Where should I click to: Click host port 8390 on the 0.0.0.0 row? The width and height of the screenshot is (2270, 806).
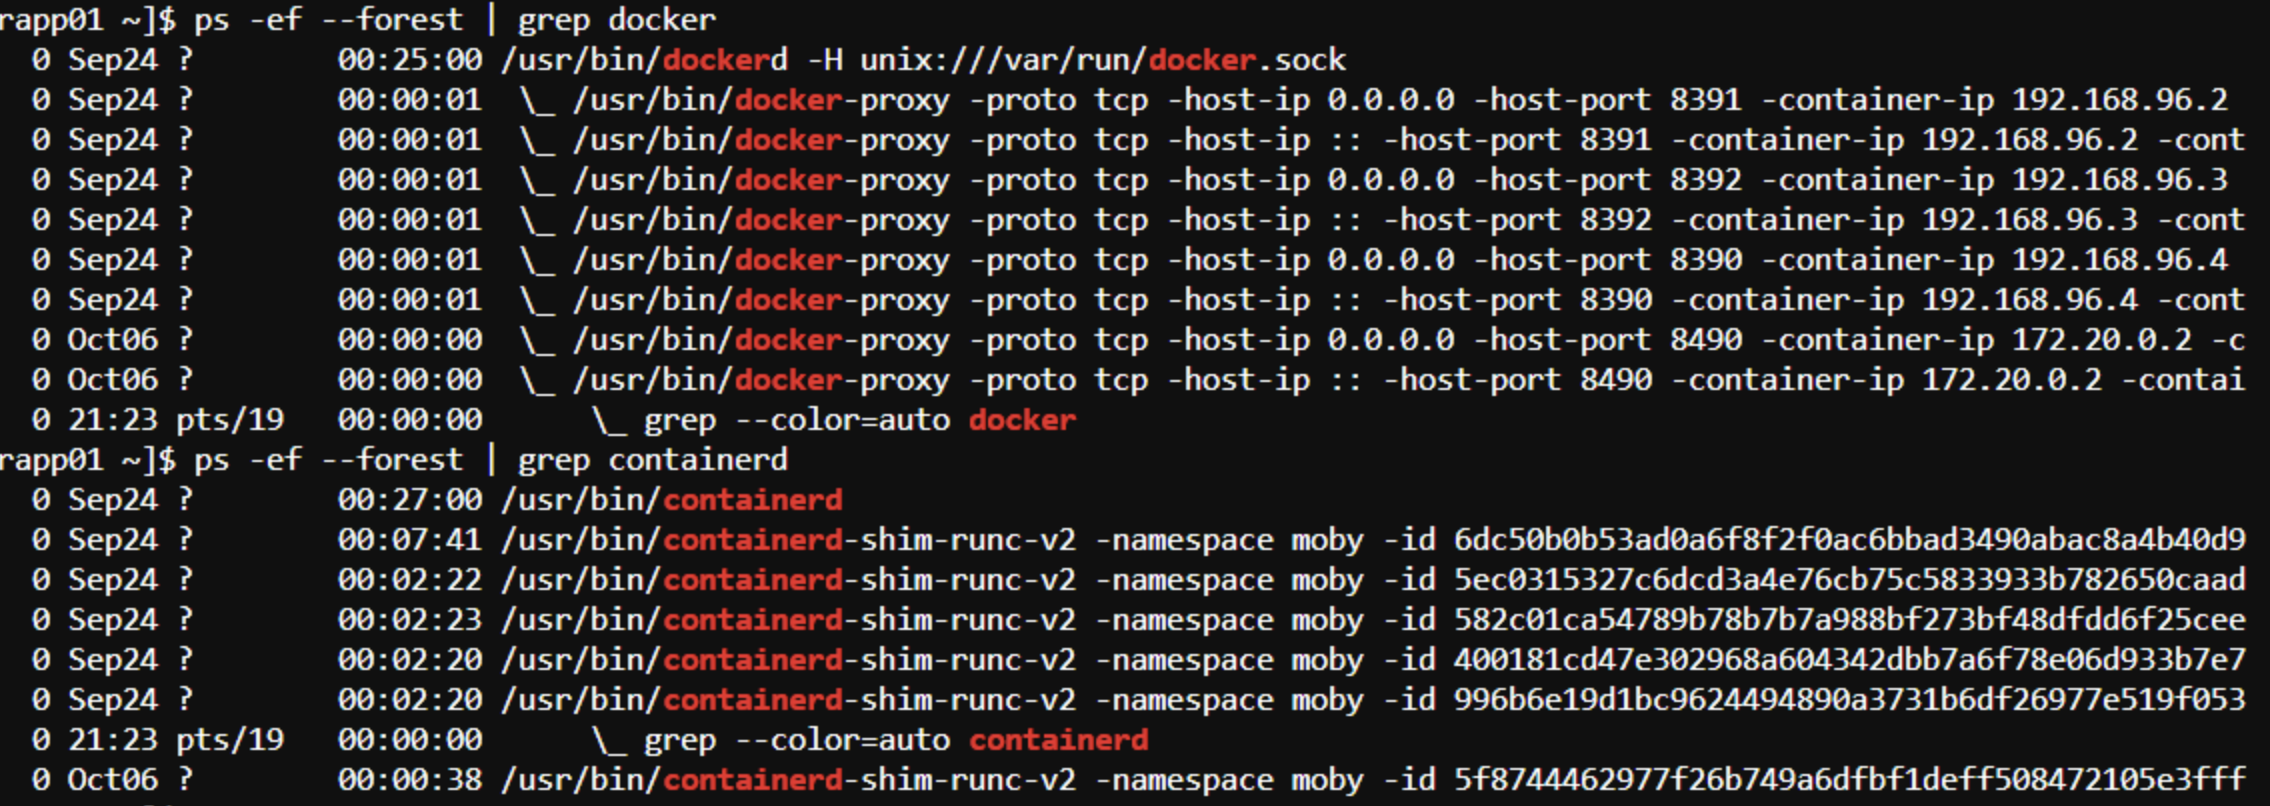[x=1705, y=260]
